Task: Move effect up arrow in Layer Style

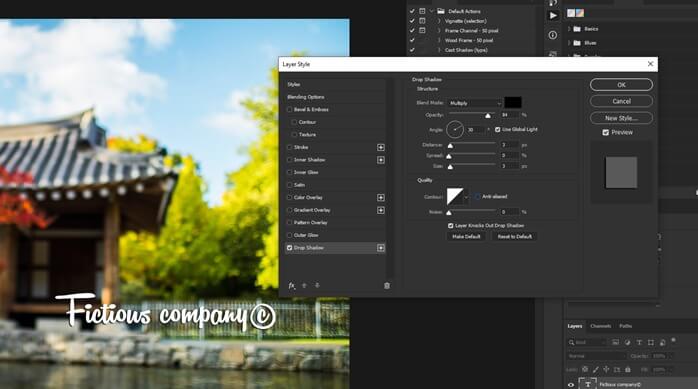Action: click(x=304, y=285)
